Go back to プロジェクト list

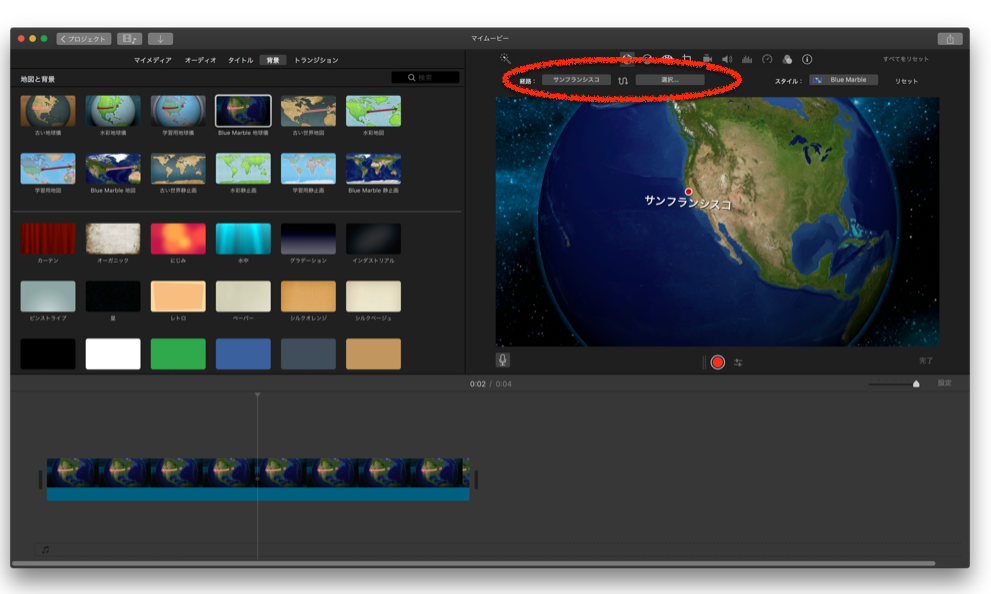(84, 39)
